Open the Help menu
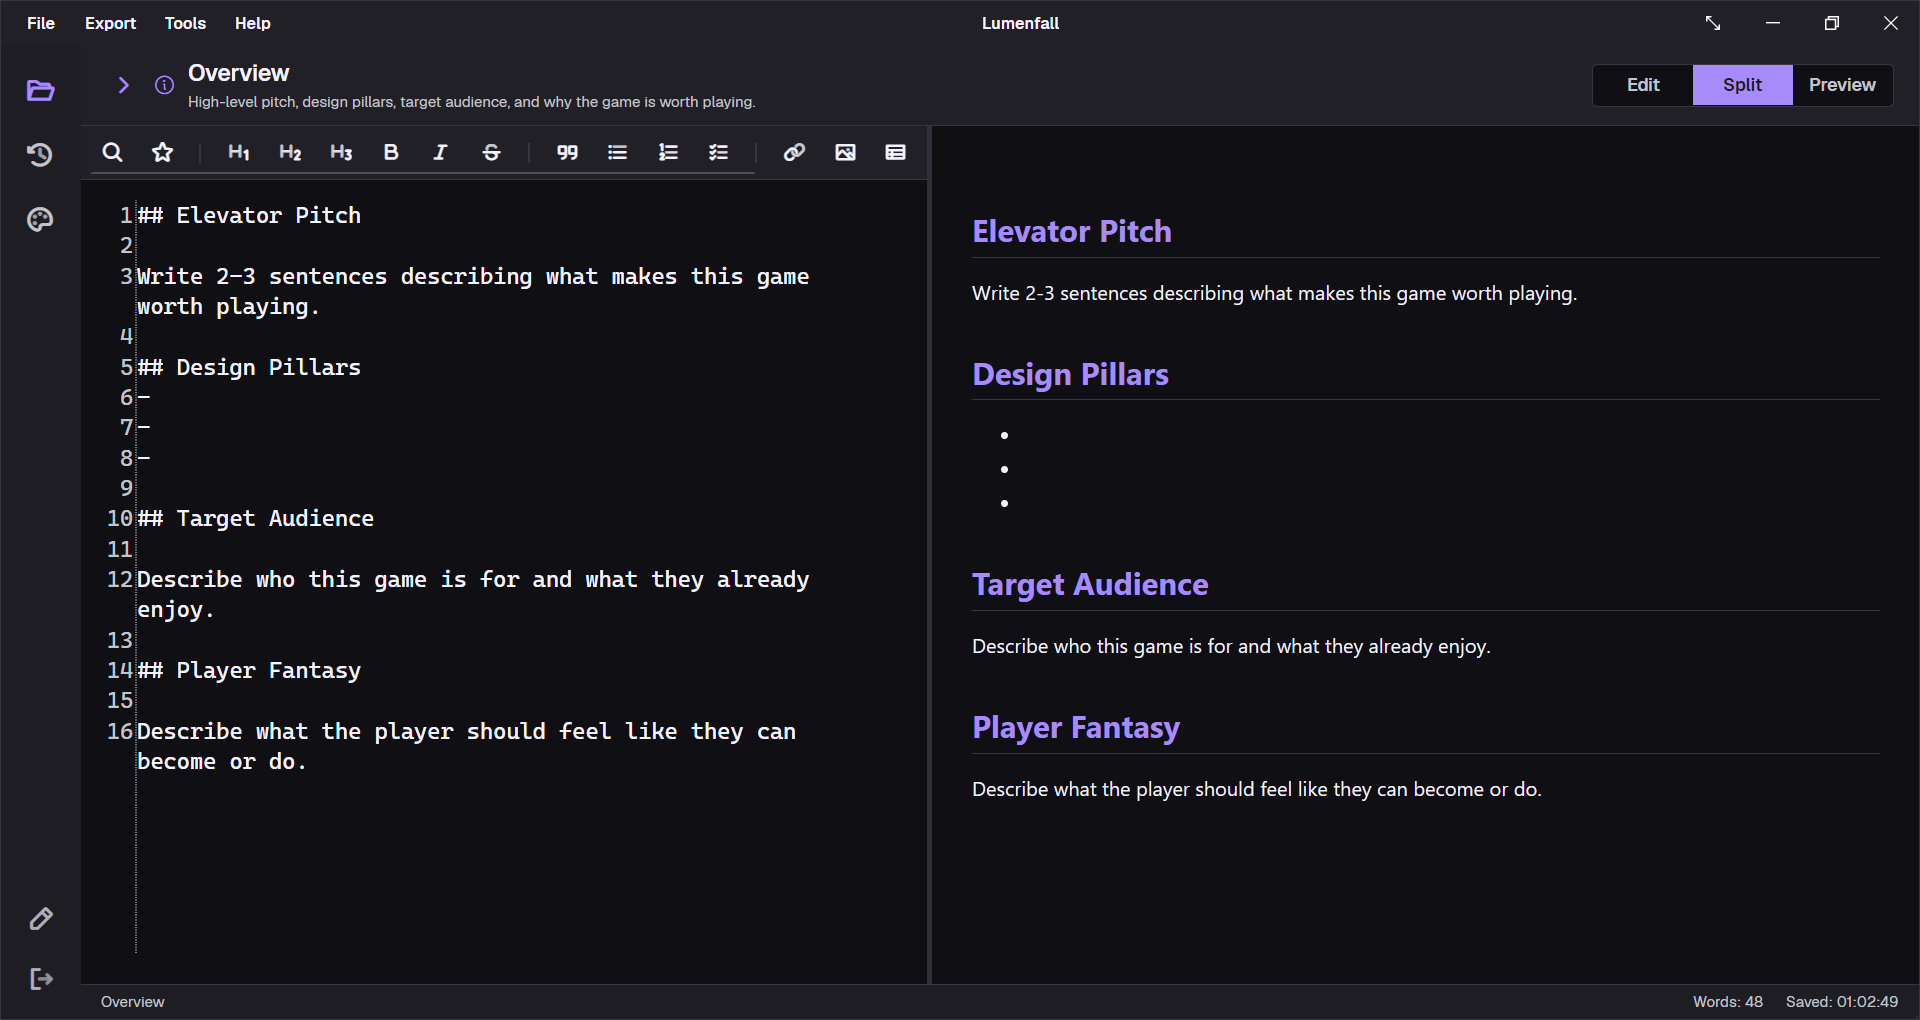The image size is (1920, 1020). pos(252,23)
